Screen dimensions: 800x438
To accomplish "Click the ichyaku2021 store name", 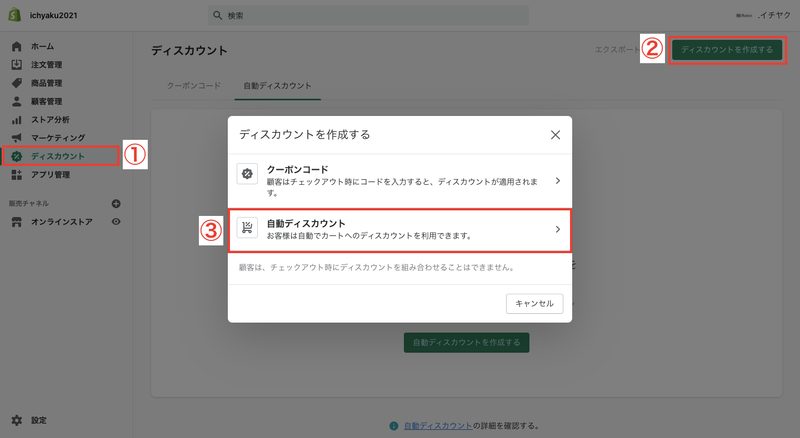I will pos(54,15).
